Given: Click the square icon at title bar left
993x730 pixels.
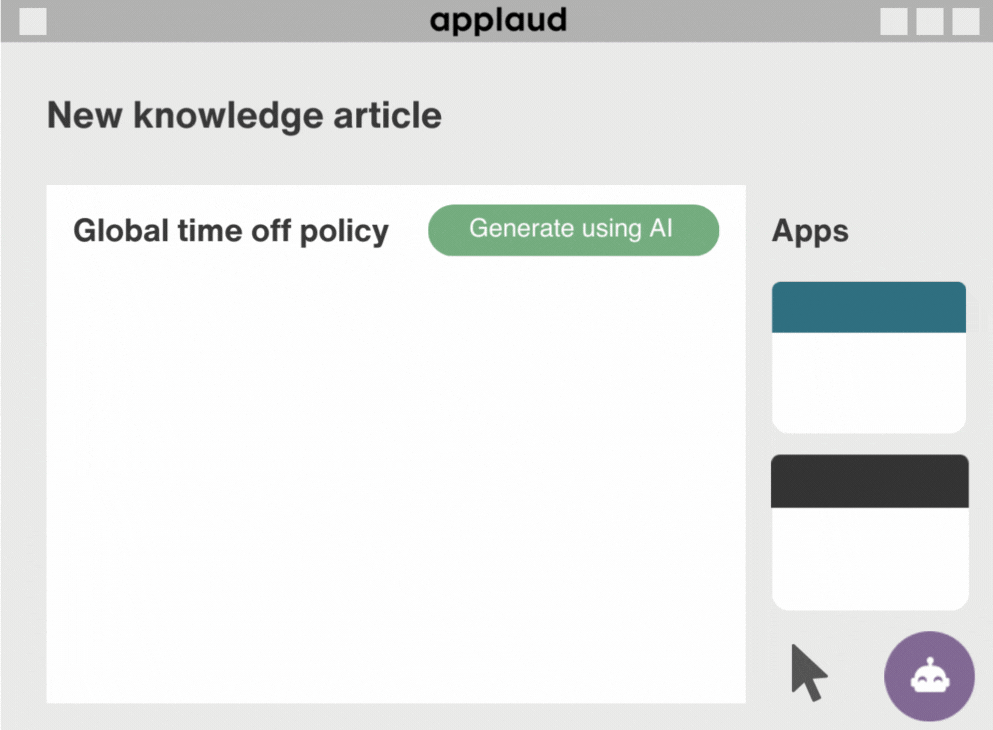Looking at the screenshot, I should tap(33, 22).
